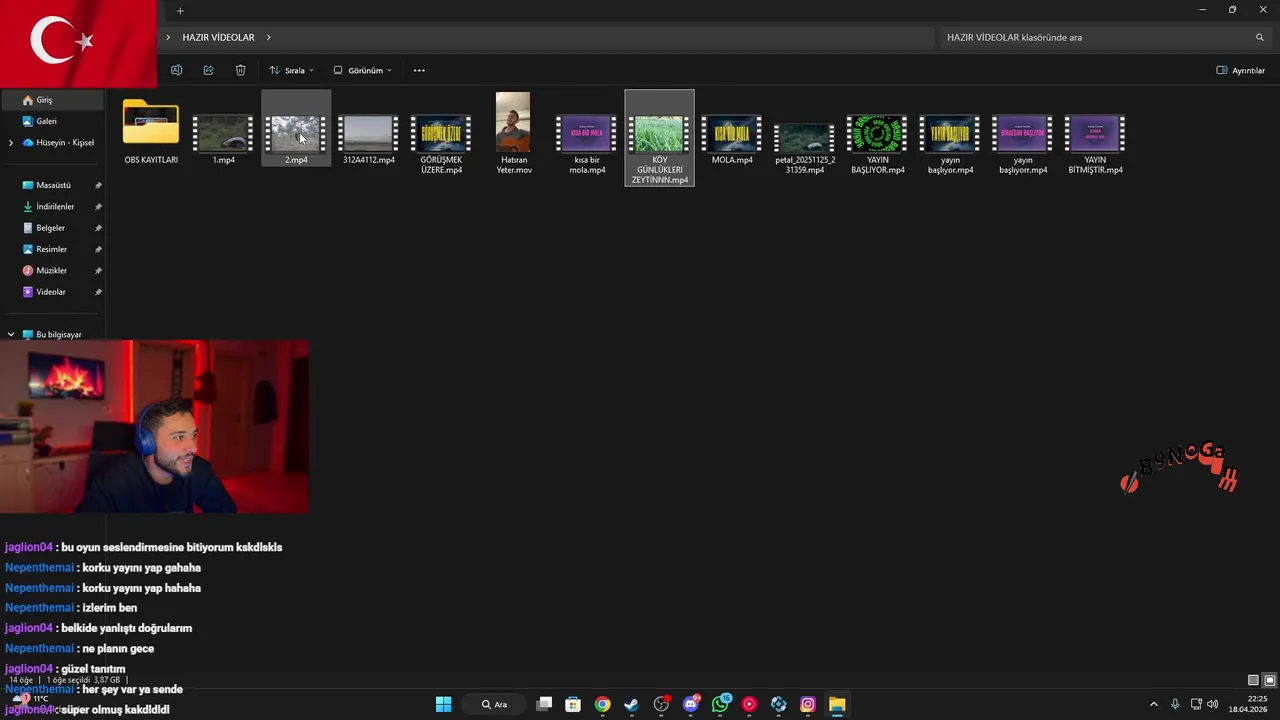
Task: Show hidden system tray icons
Action: (x=1156, y=704)
